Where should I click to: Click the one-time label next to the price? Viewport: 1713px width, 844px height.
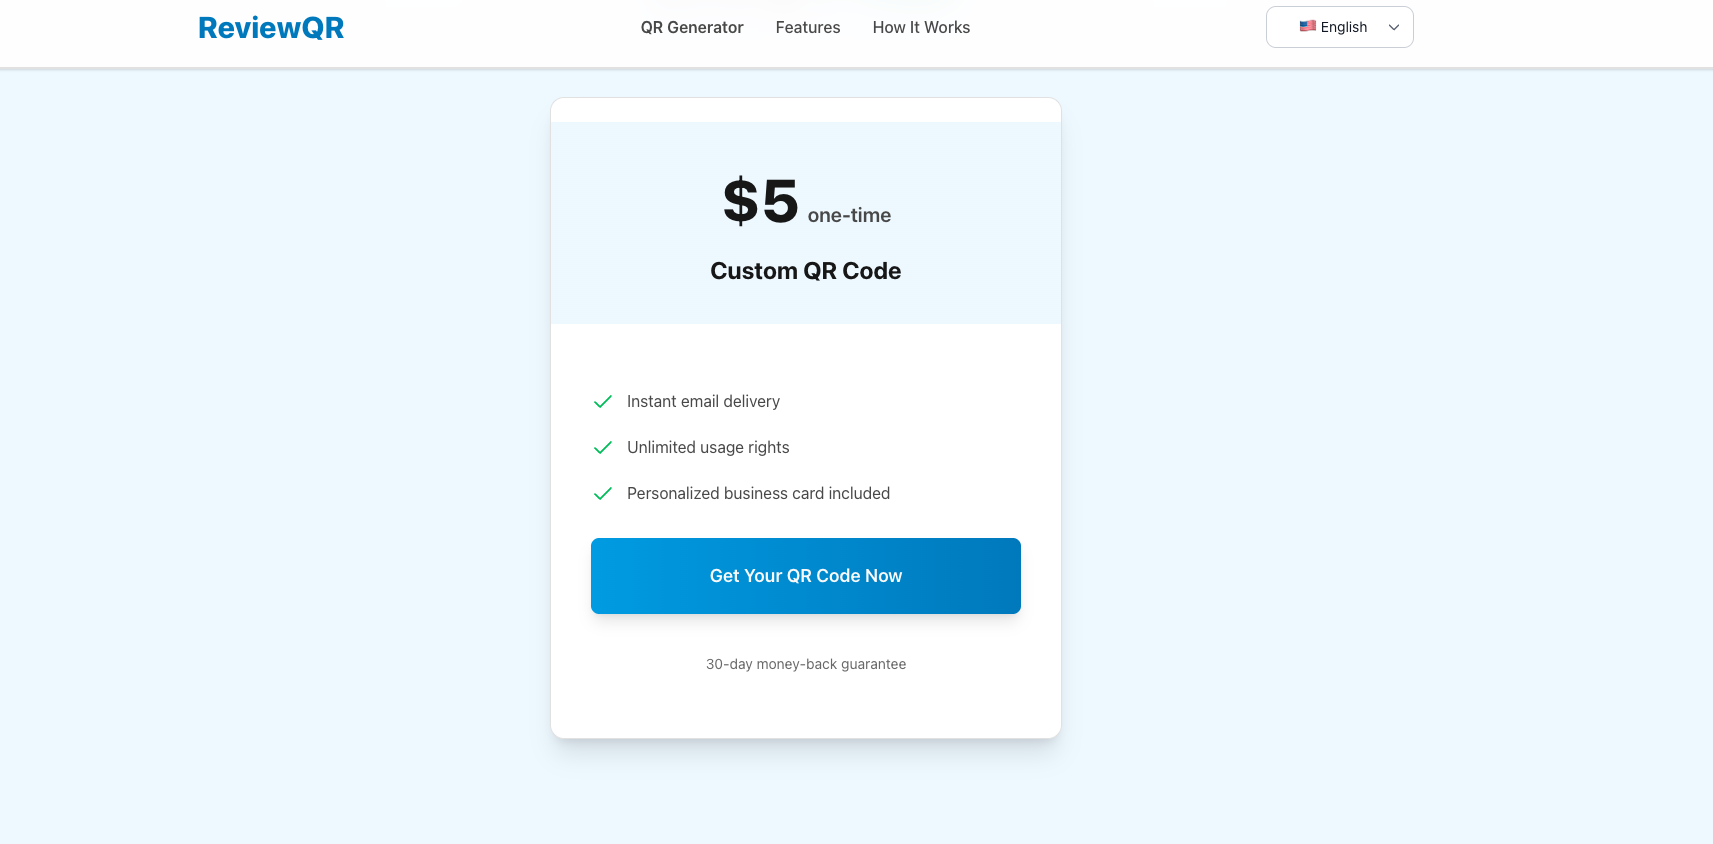pyautogui.click(x=849, y=214)
